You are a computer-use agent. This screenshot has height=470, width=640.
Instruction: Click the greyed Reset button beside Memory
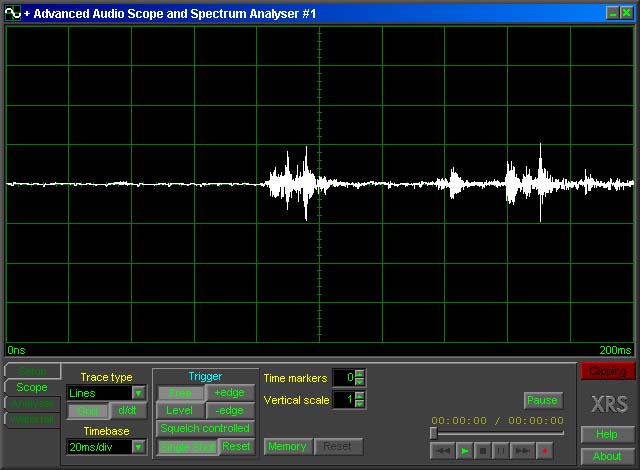(338, 447)
